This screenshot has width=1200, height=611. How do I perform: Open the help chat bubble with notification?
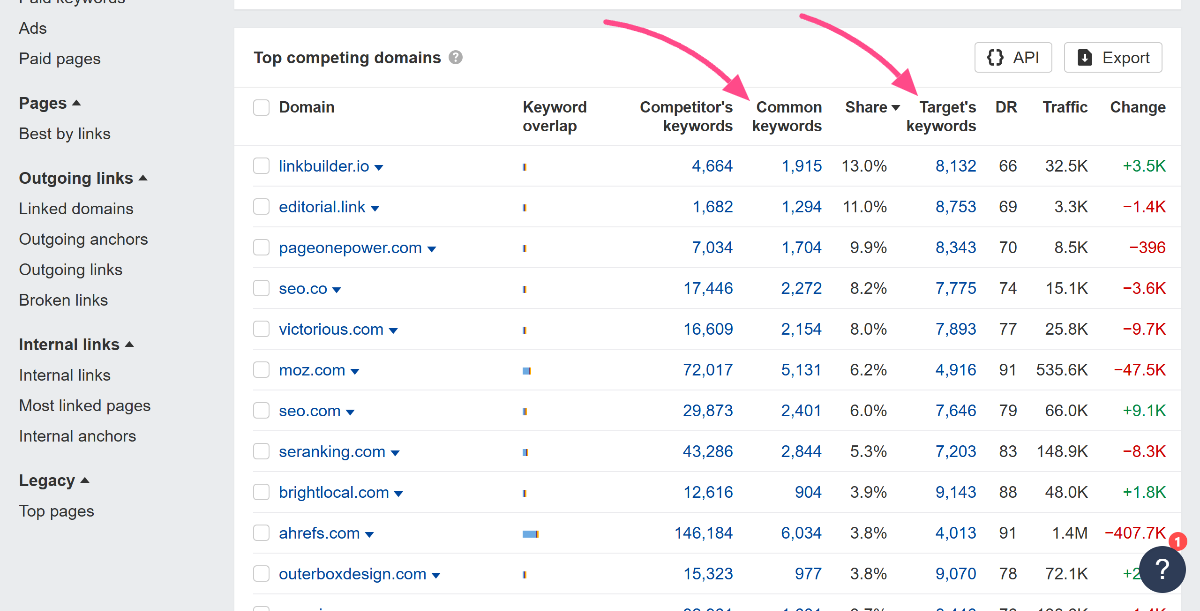(x=1162, y=568)
